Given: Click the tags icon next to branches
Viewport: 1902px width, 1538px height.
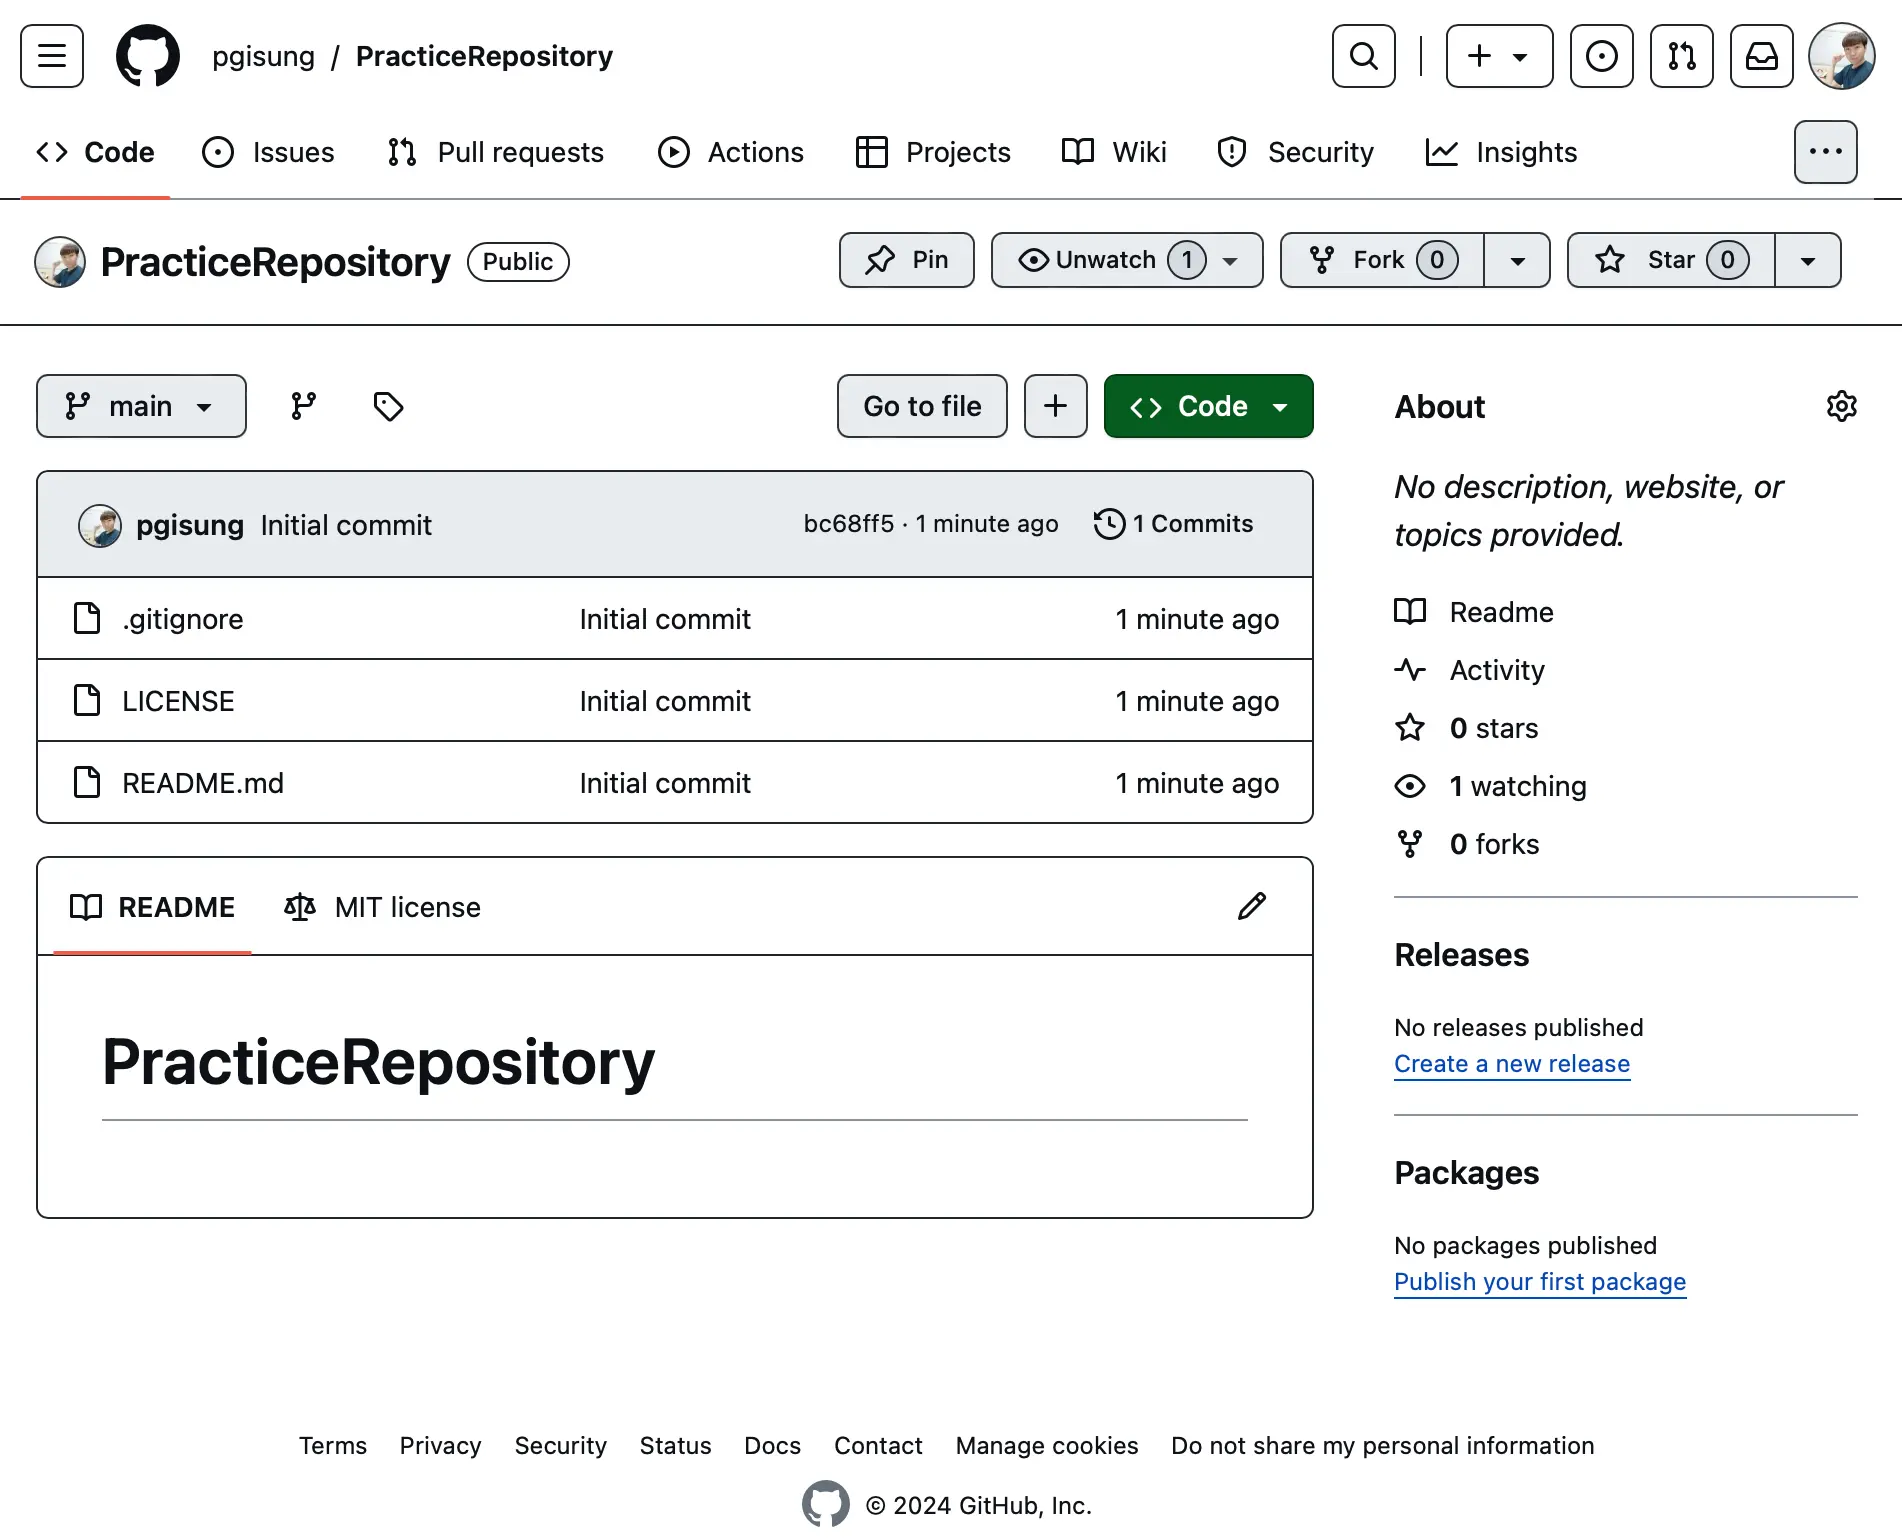Looking at the screenshot, I should pyautogui.click(x=388, y=406).
